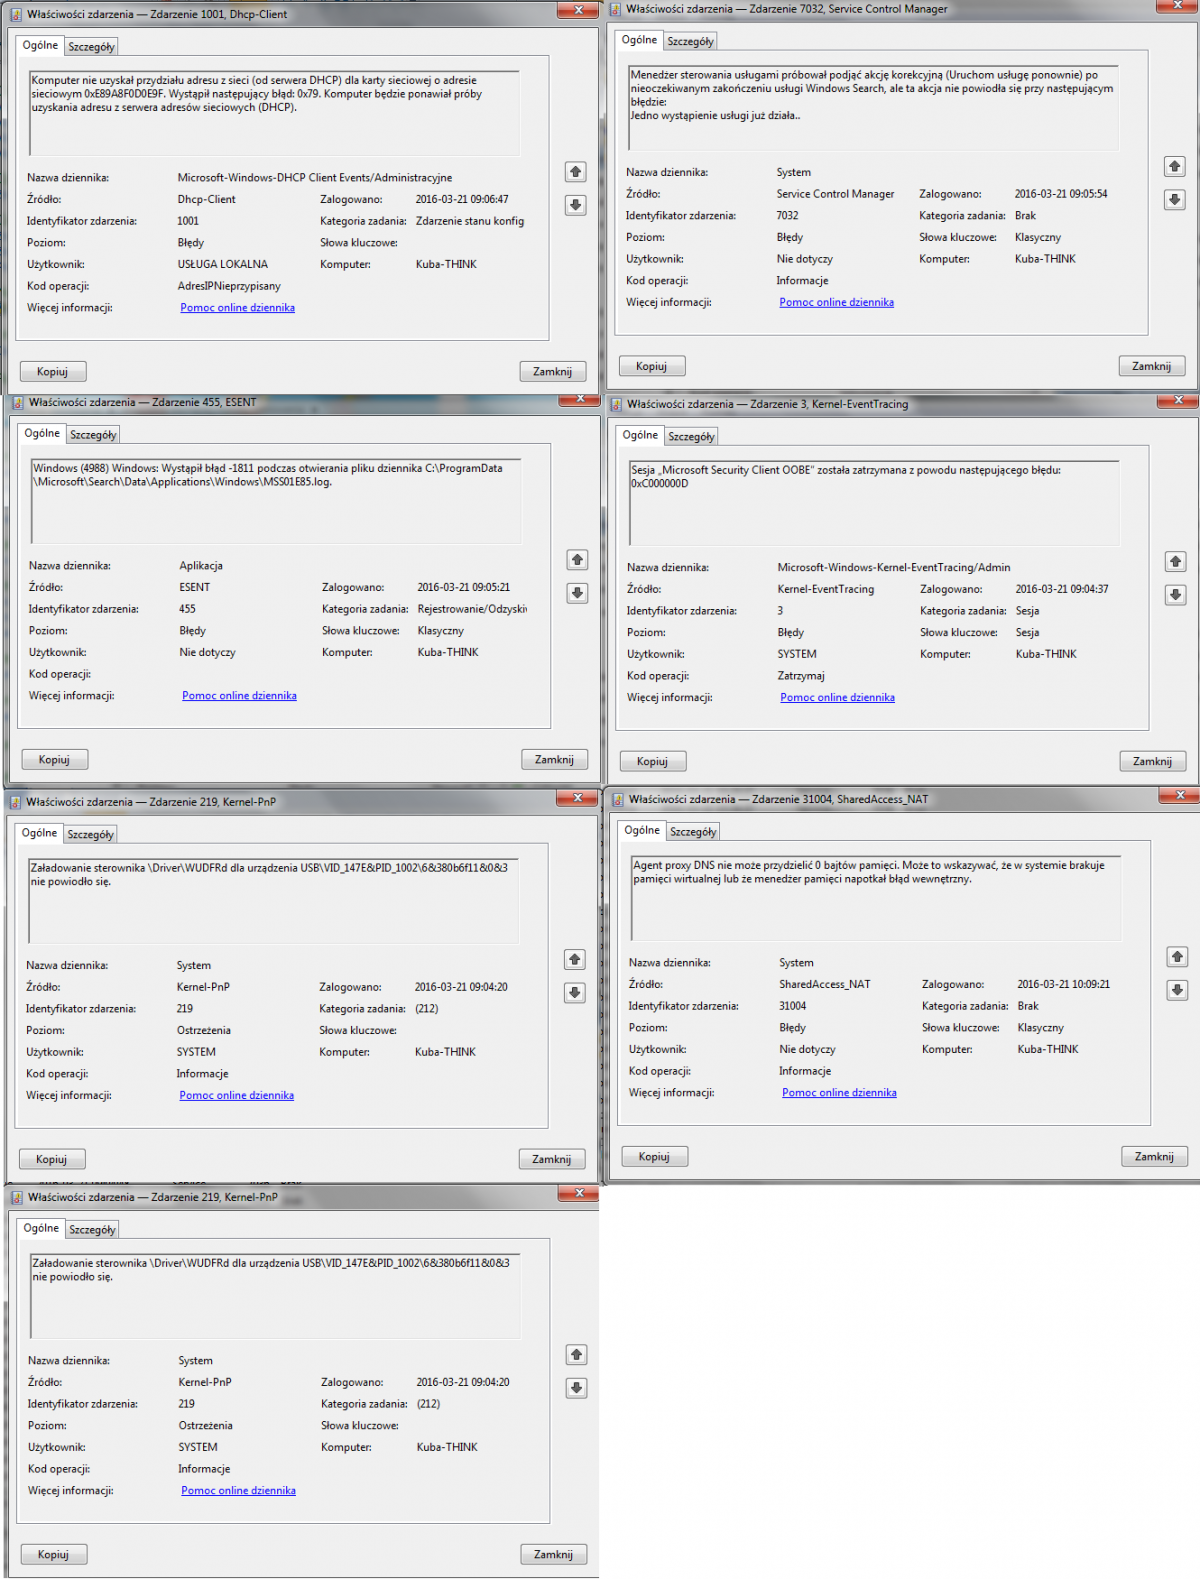Click the down arrow in the Dhcp-Client event dialog
Viewport: 1200px width, 1579px height.
(x=575, y=205)
